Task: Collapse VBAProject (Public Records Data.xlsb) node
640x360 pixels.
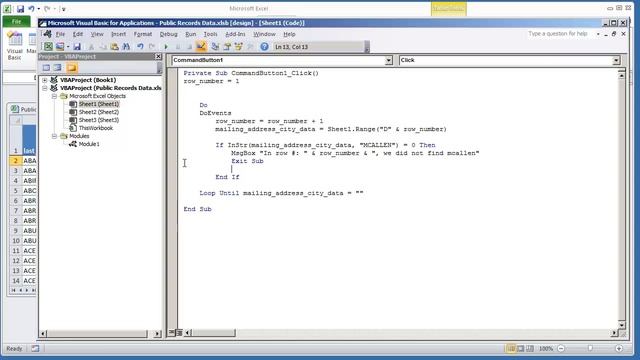Action: pyautogui.click(x=44, y=88)
